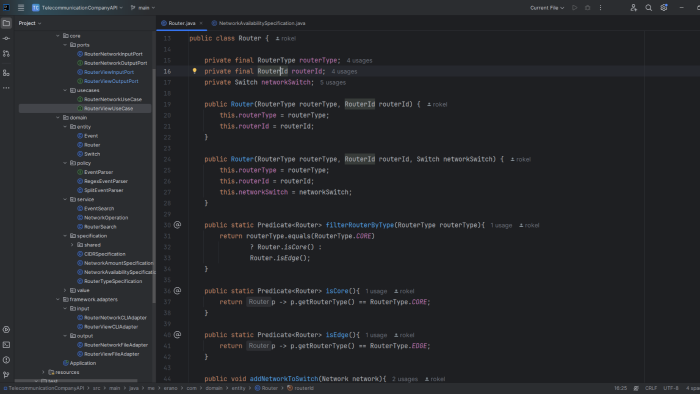Click the project tree horizontal scrollbar

tap(76, 381)
